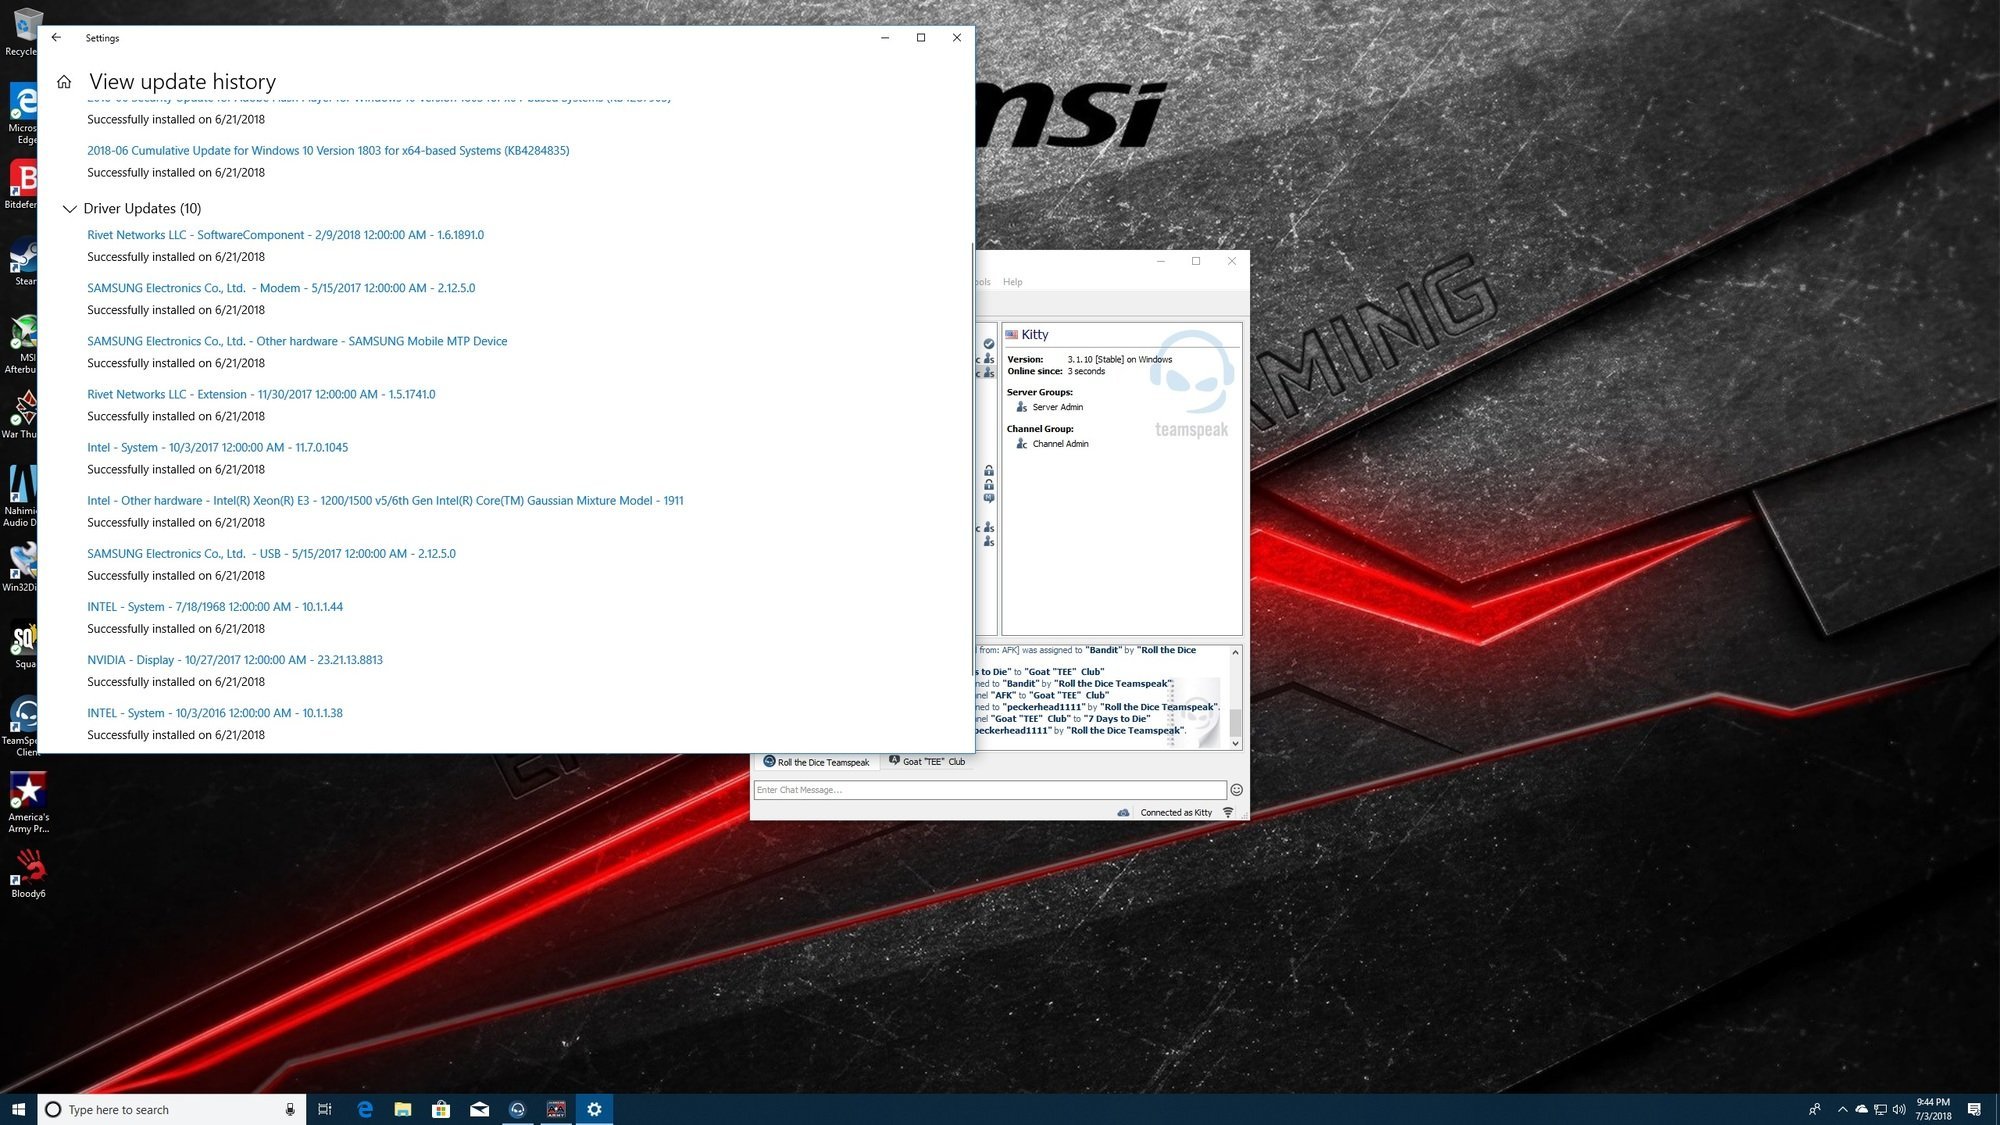
Task: Collapse the Driver Updates (10) section
Action: pos(69,209)
